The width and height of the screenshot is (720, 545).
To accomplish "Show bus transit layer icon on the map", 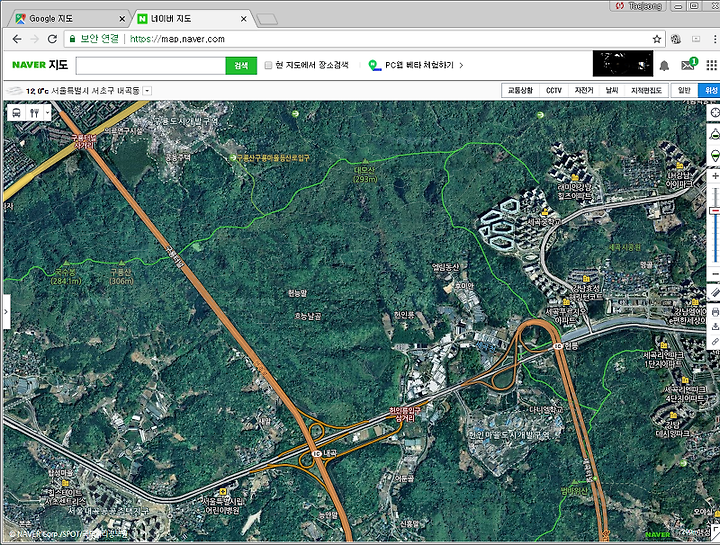I will [17, 112].
